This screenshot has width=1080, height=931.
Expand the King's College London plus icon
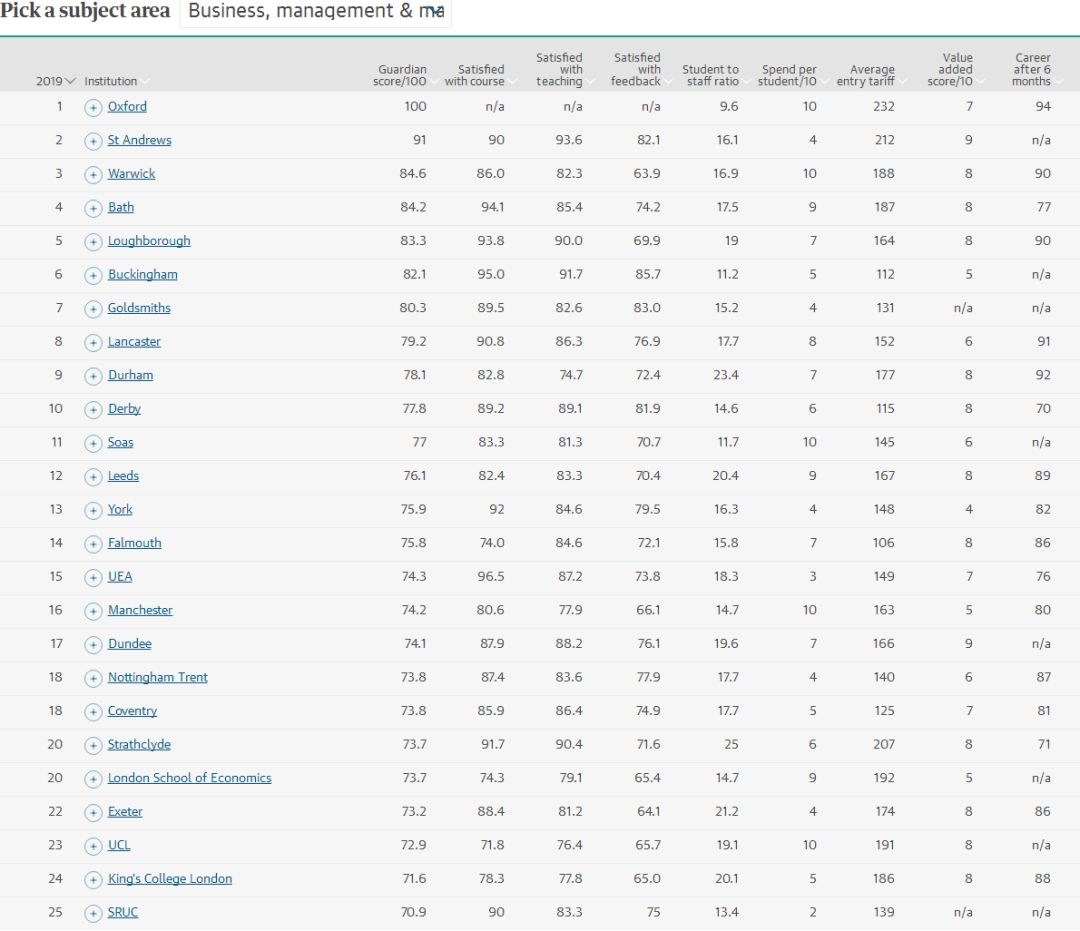pos(93,879)
